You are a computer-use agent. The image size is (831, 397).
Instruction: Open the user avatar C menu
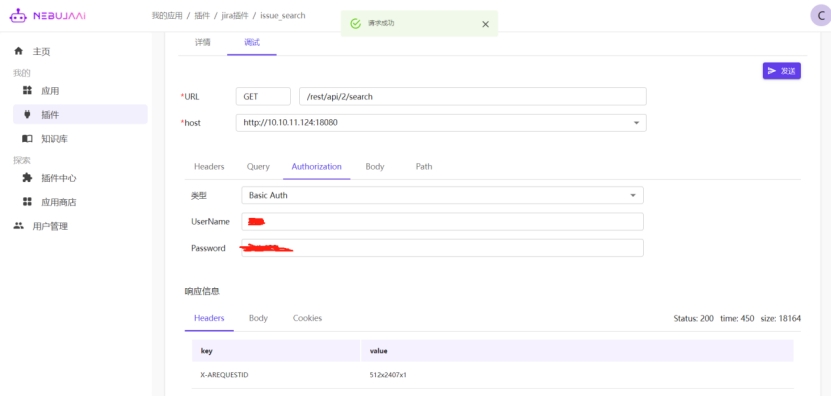point(821,15)
